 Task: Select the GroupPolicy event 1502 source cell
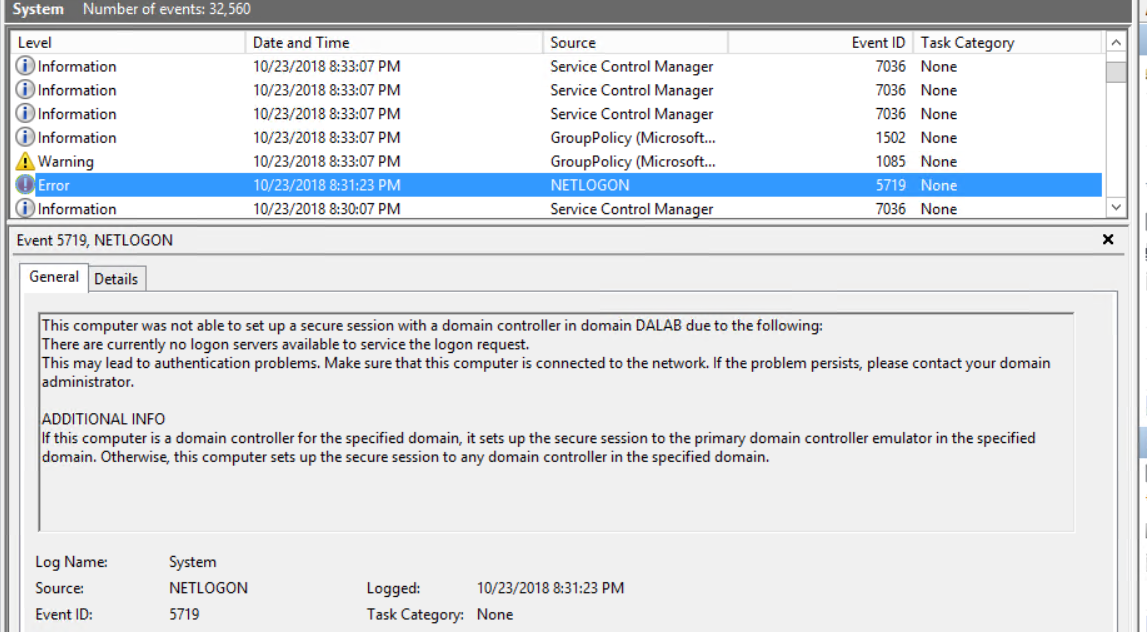(632, 138)
